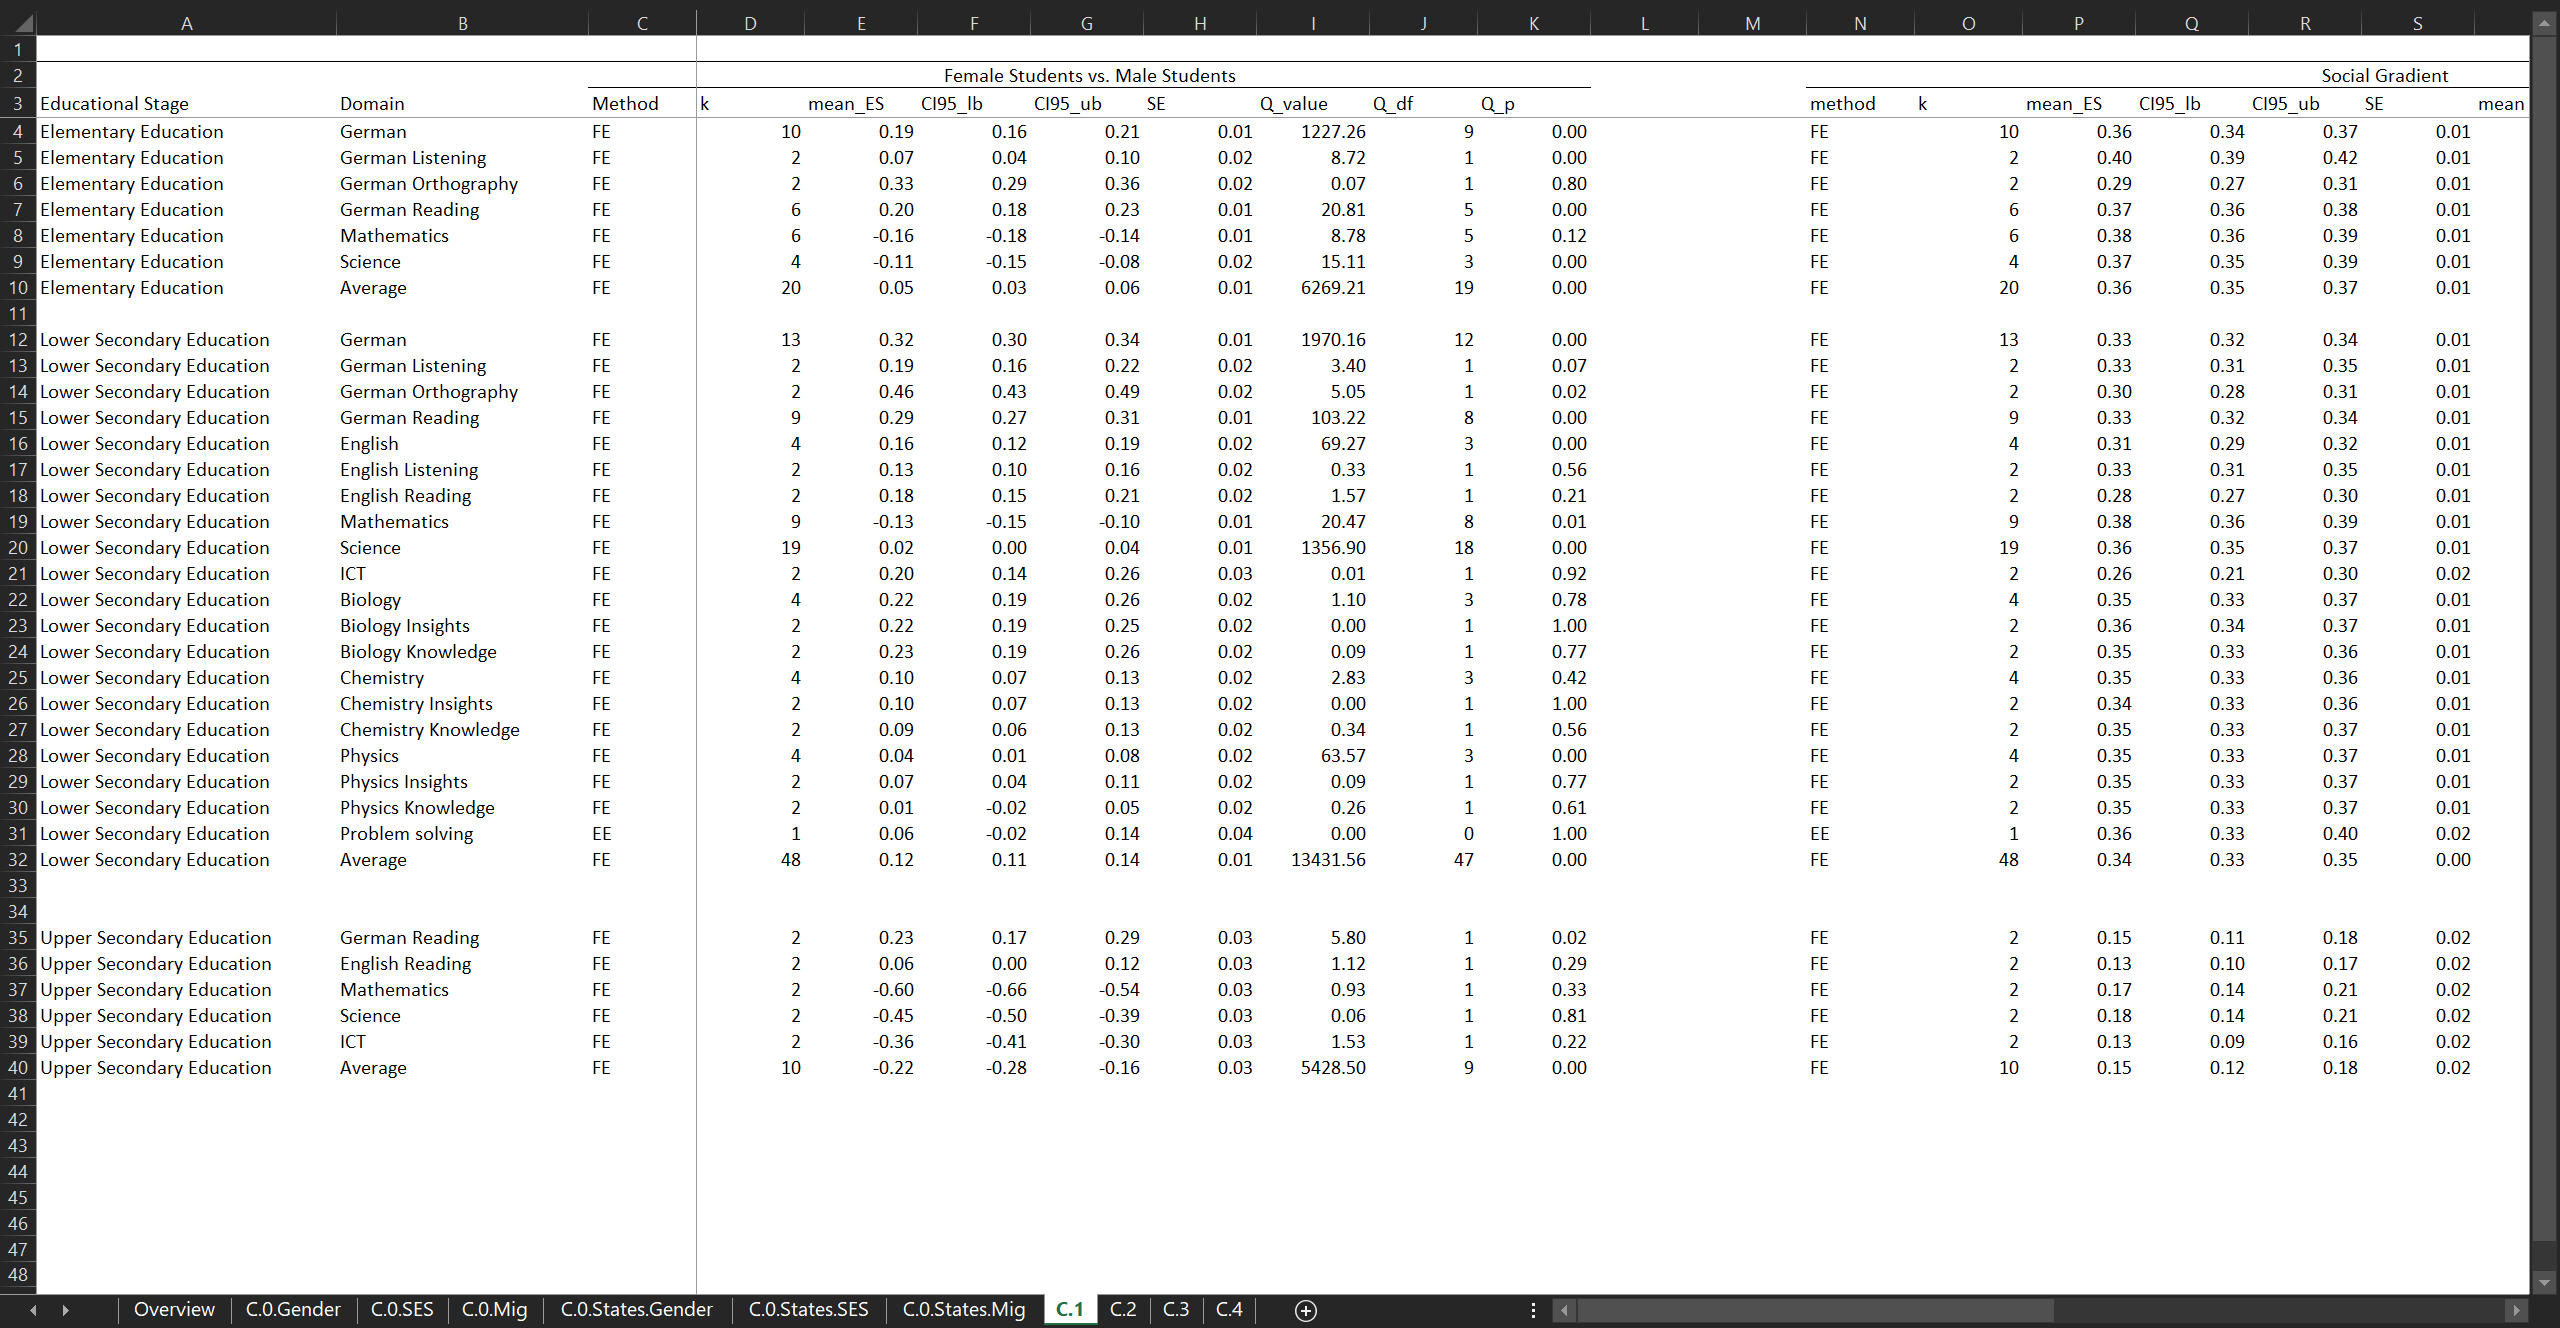Click previous sheet navigation arrow
This screenshot has height=1328, width=2560.
[33, 1310]
